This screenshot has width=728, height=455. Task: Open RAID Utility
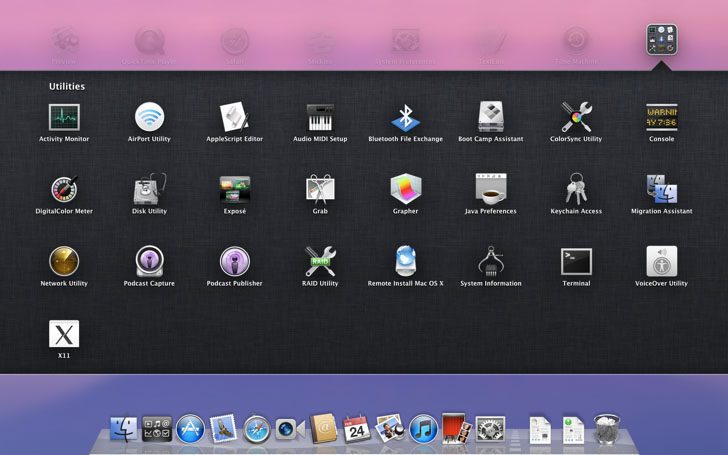320,261
